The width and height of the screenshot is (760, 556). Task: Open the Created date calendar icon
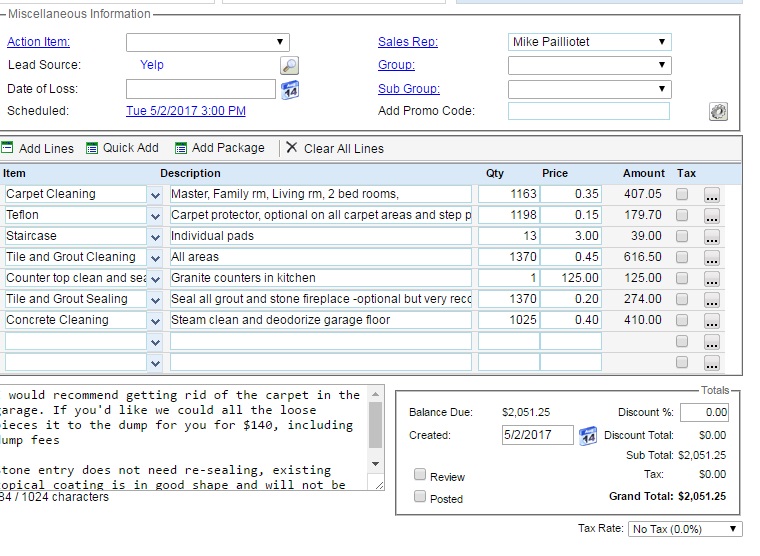tap(588, 435)
